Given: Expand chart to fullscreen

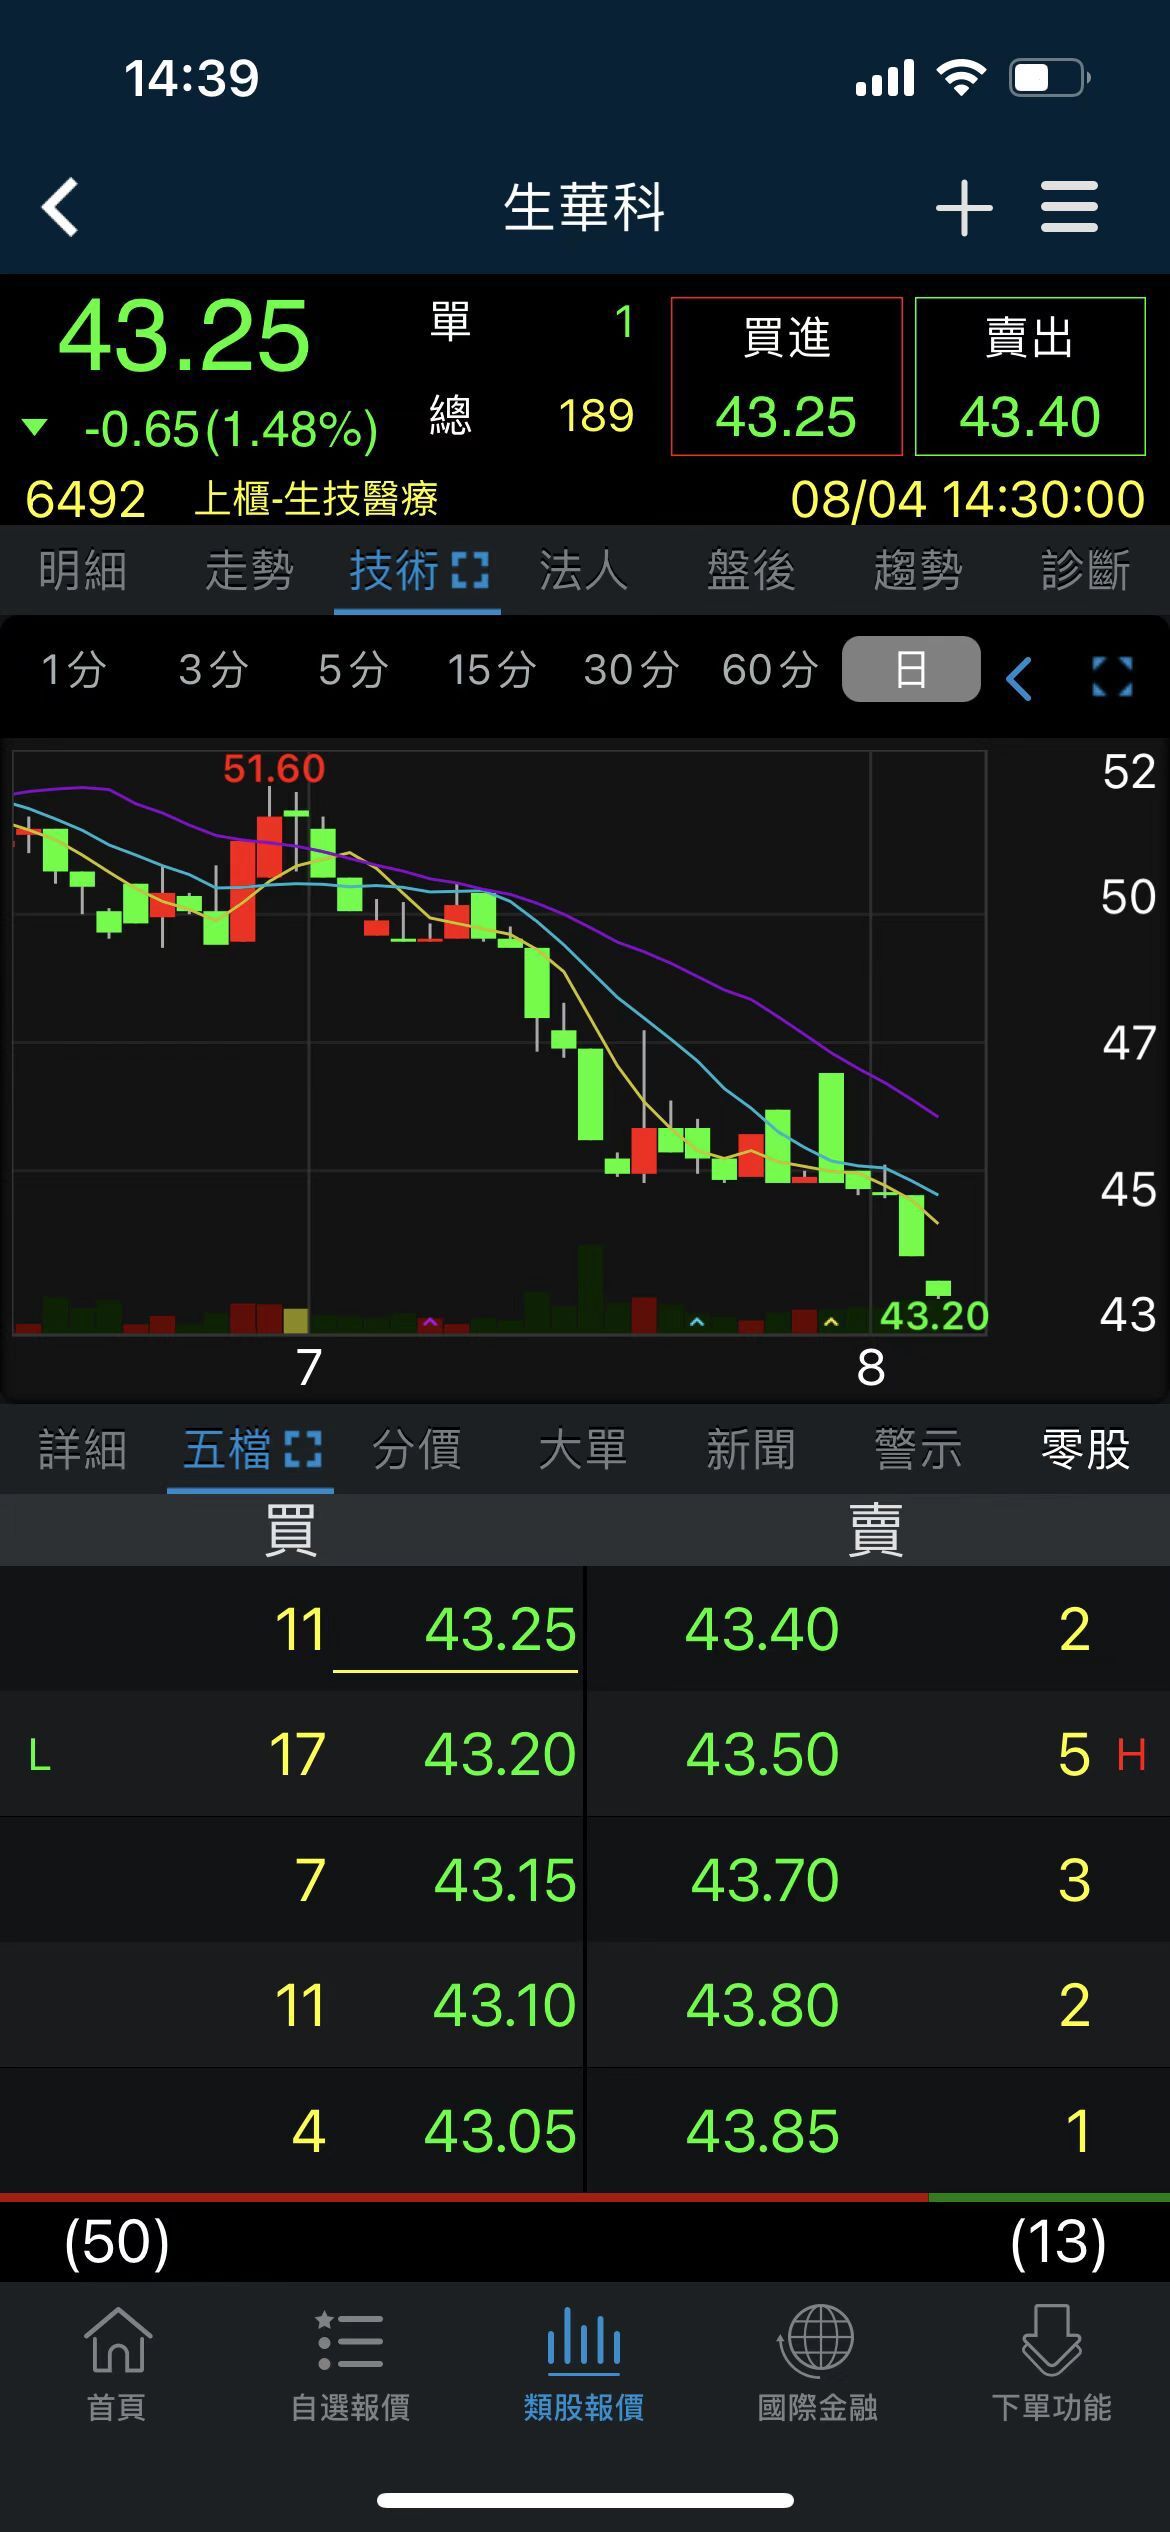Looking at the screenshot, I should point(1112,677).
